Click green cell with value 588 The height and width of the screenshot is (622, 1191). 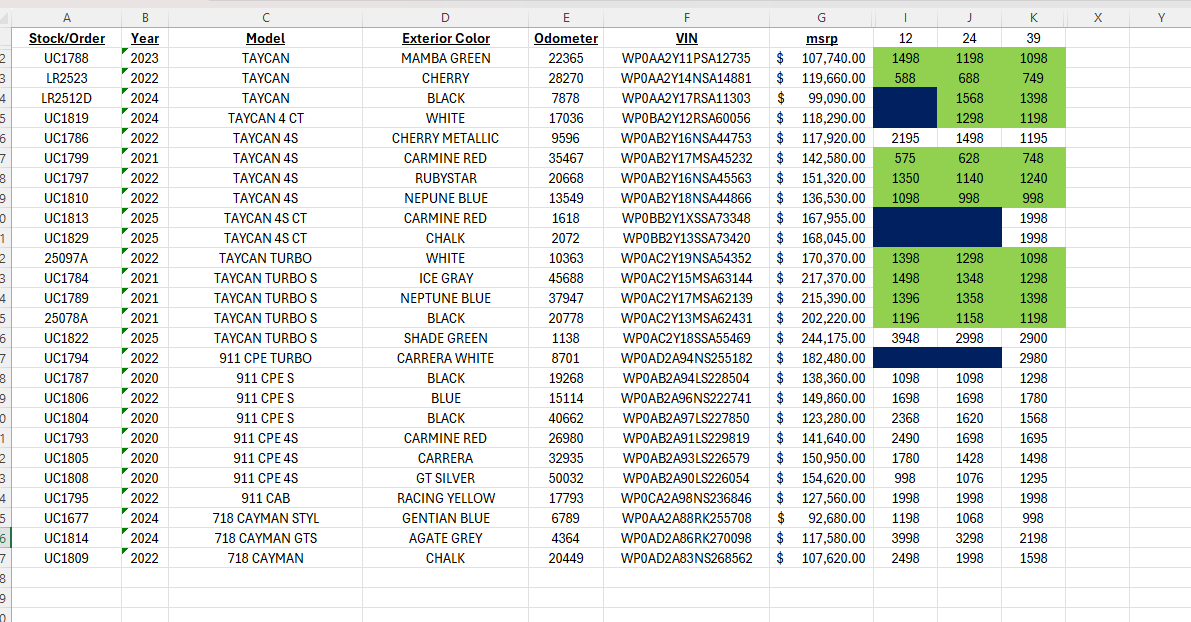point(905,78)
